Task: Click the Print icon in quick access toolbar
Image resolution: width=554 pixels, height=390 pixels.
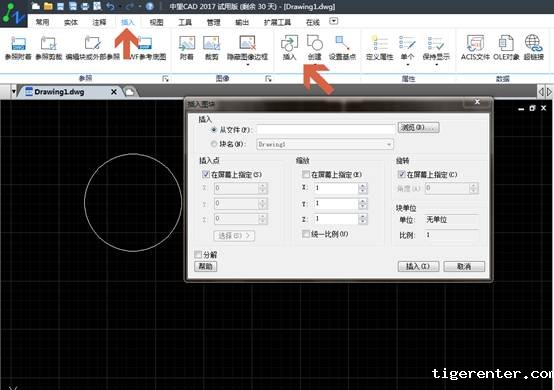Action: click(x=85, y=6)
